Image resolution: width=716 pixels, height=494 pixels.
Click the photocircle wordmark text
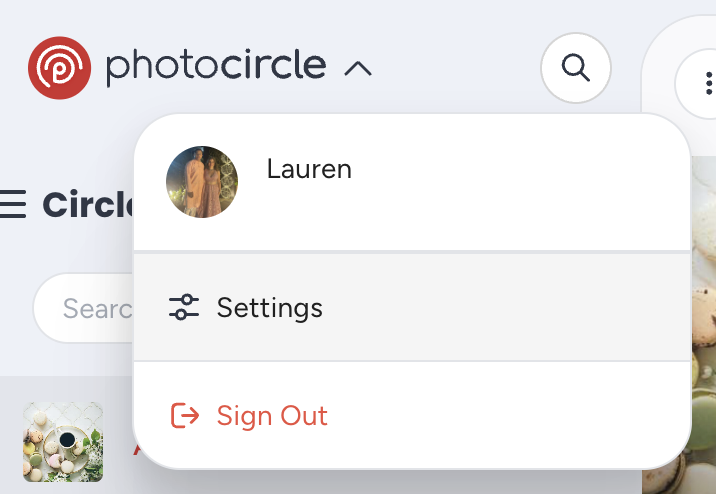coord(215,67)
